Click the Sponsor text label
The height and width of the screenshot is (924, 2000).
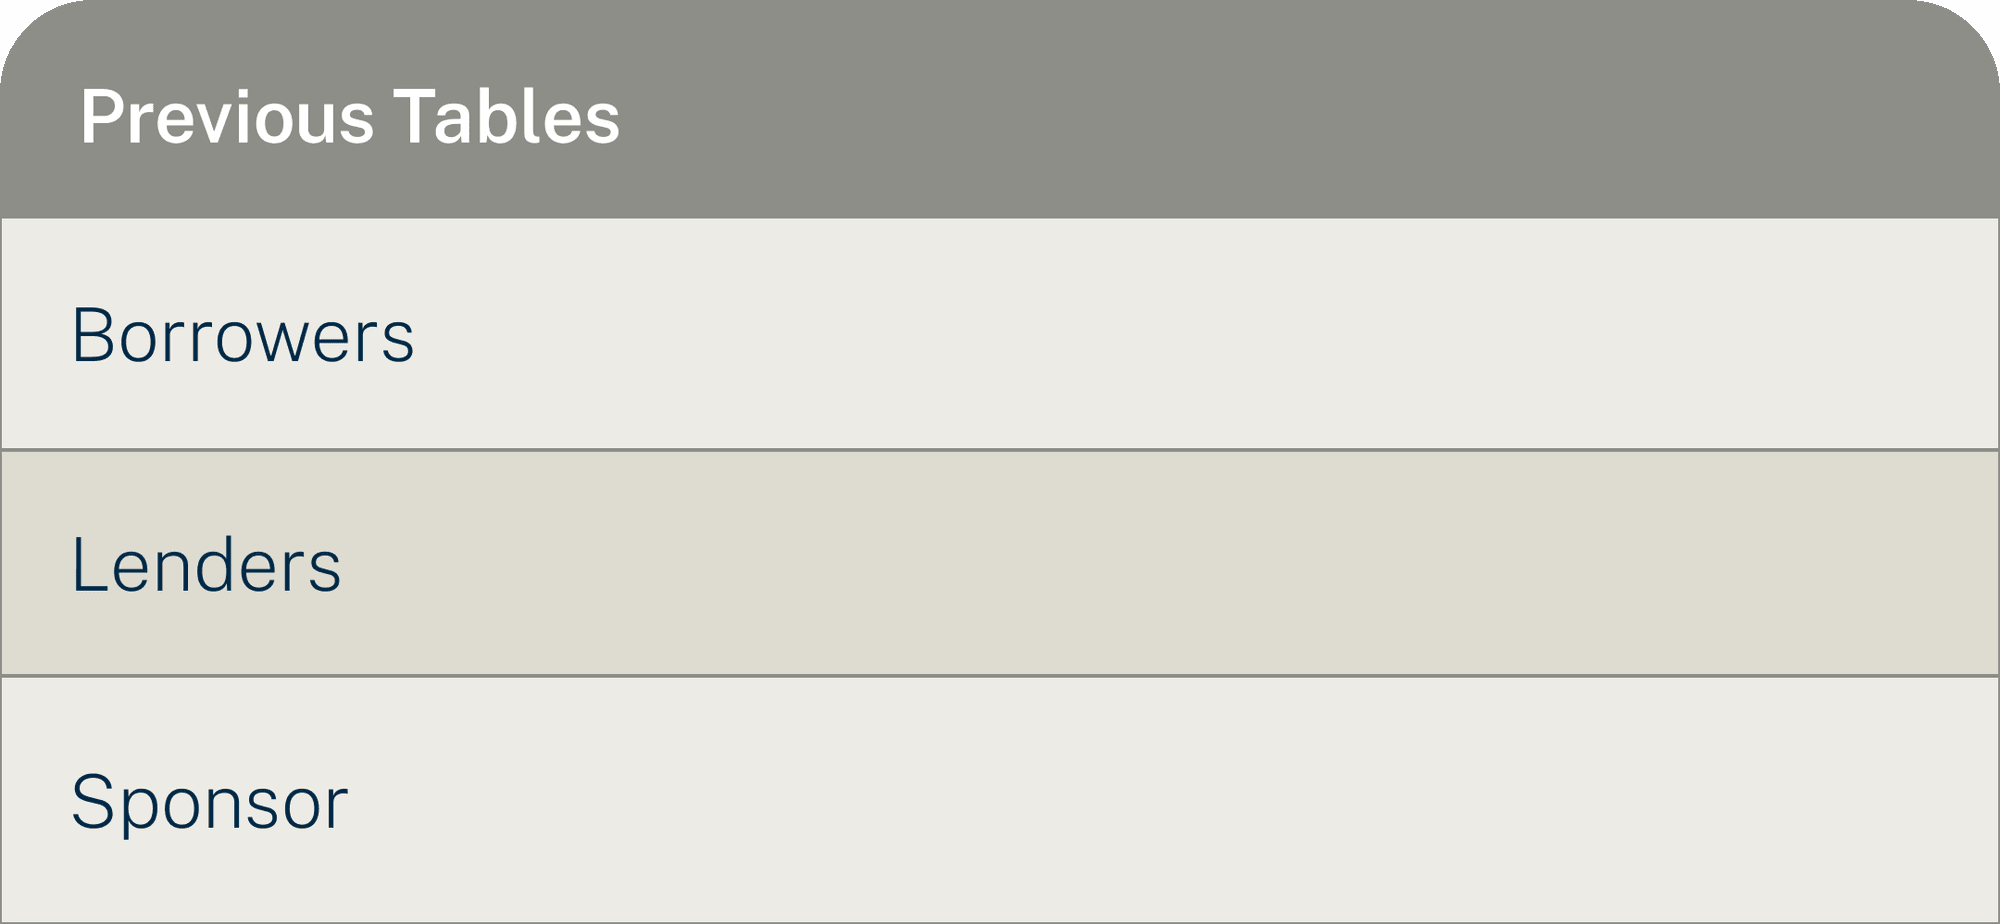tap(210, 802)
